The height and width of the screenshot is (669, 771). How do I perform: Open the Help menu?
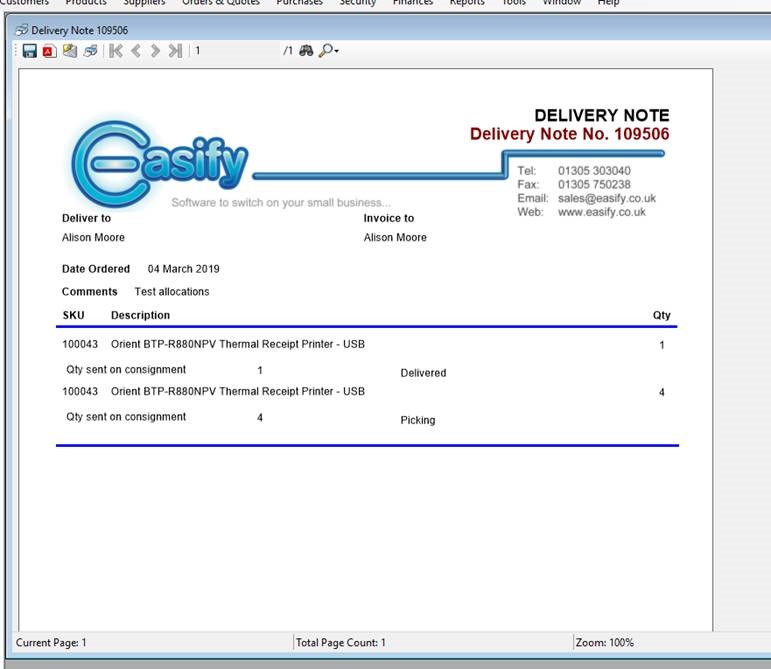609,3
